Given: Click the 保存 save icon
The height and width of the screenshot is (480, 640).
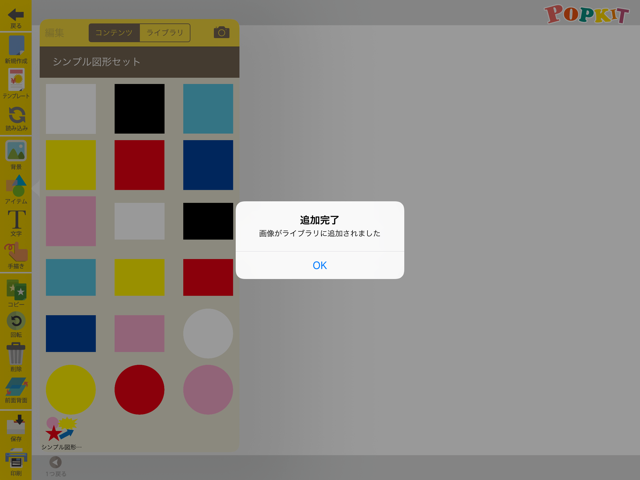Looking at the screenshot, I should click(16, 426).
